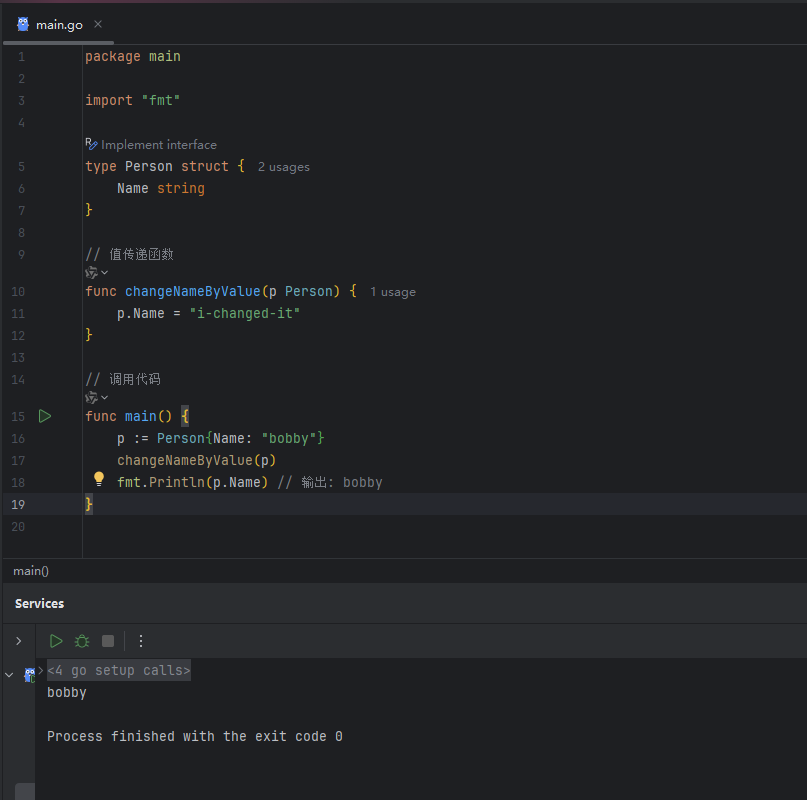Click the changeNameByValue(p) call on line 17
The width and height of the screenshot is (807, 800).
click(197, 461)
